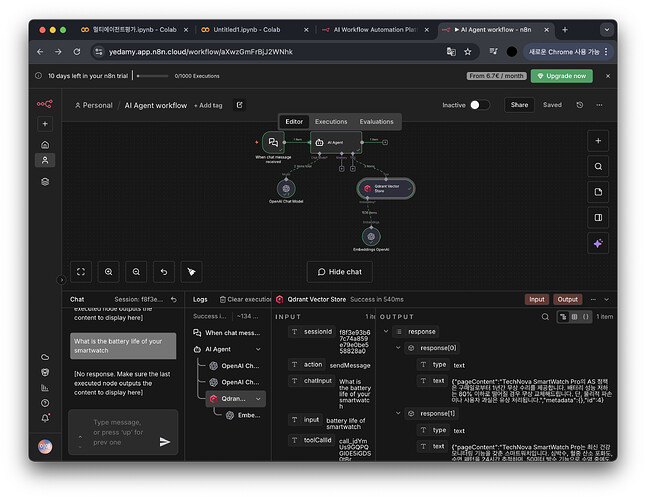Collapse the response[0] output item
The image size is (646, 499).
[x=398, y=348]
